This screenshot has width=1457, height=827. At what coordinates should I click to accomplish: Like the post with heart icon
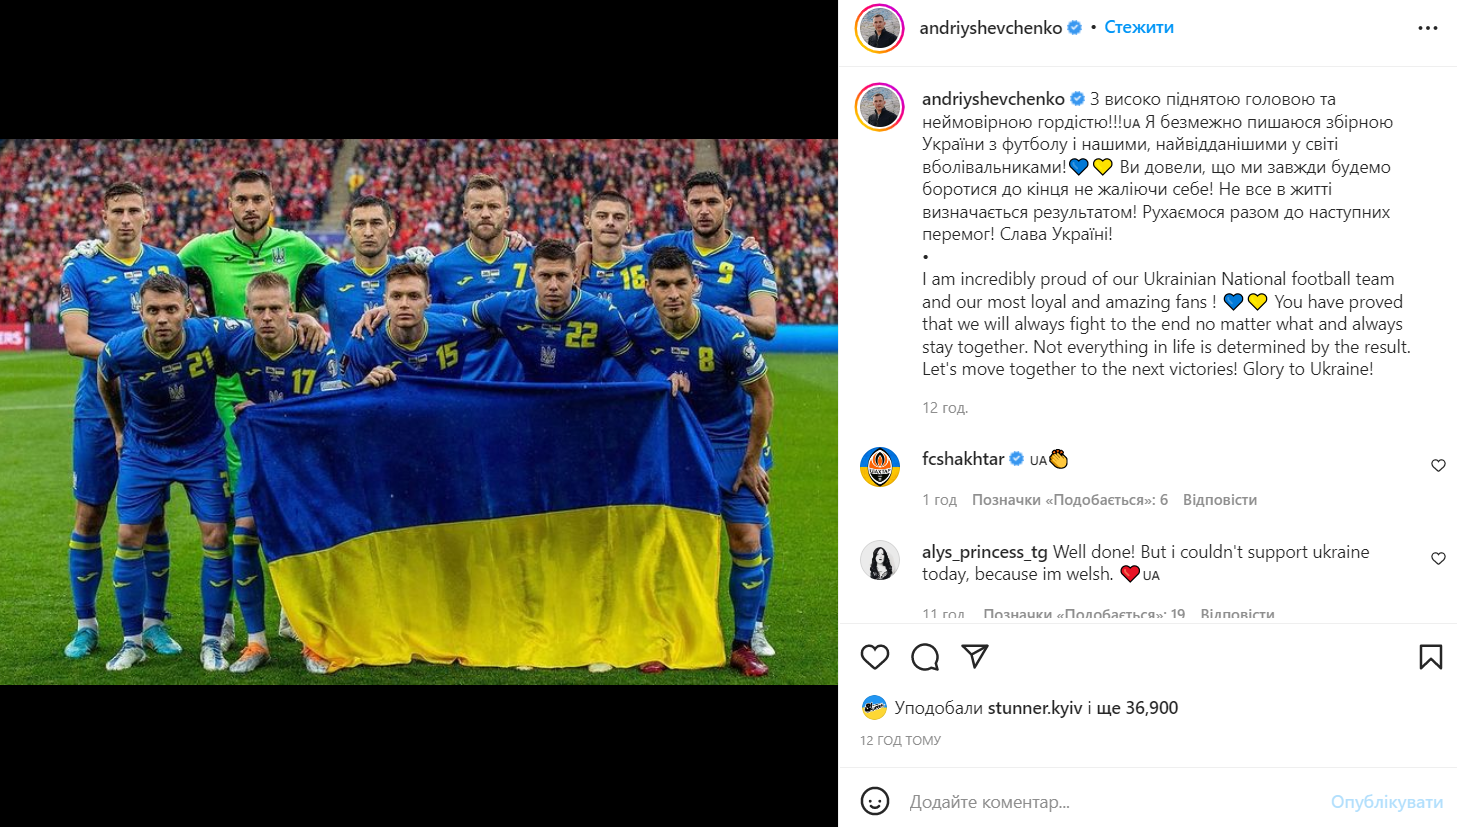(x=875, y=657)
